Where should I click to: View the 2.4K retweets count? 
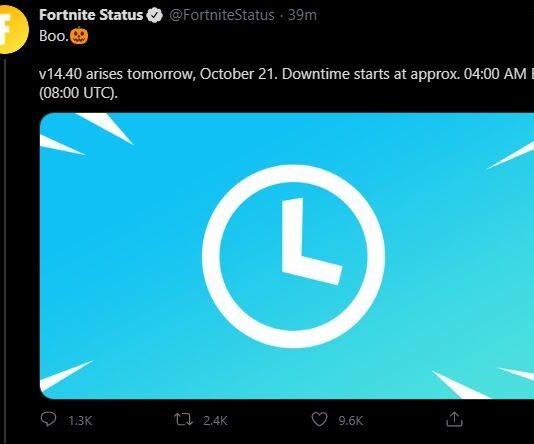[x=215, y=421]
